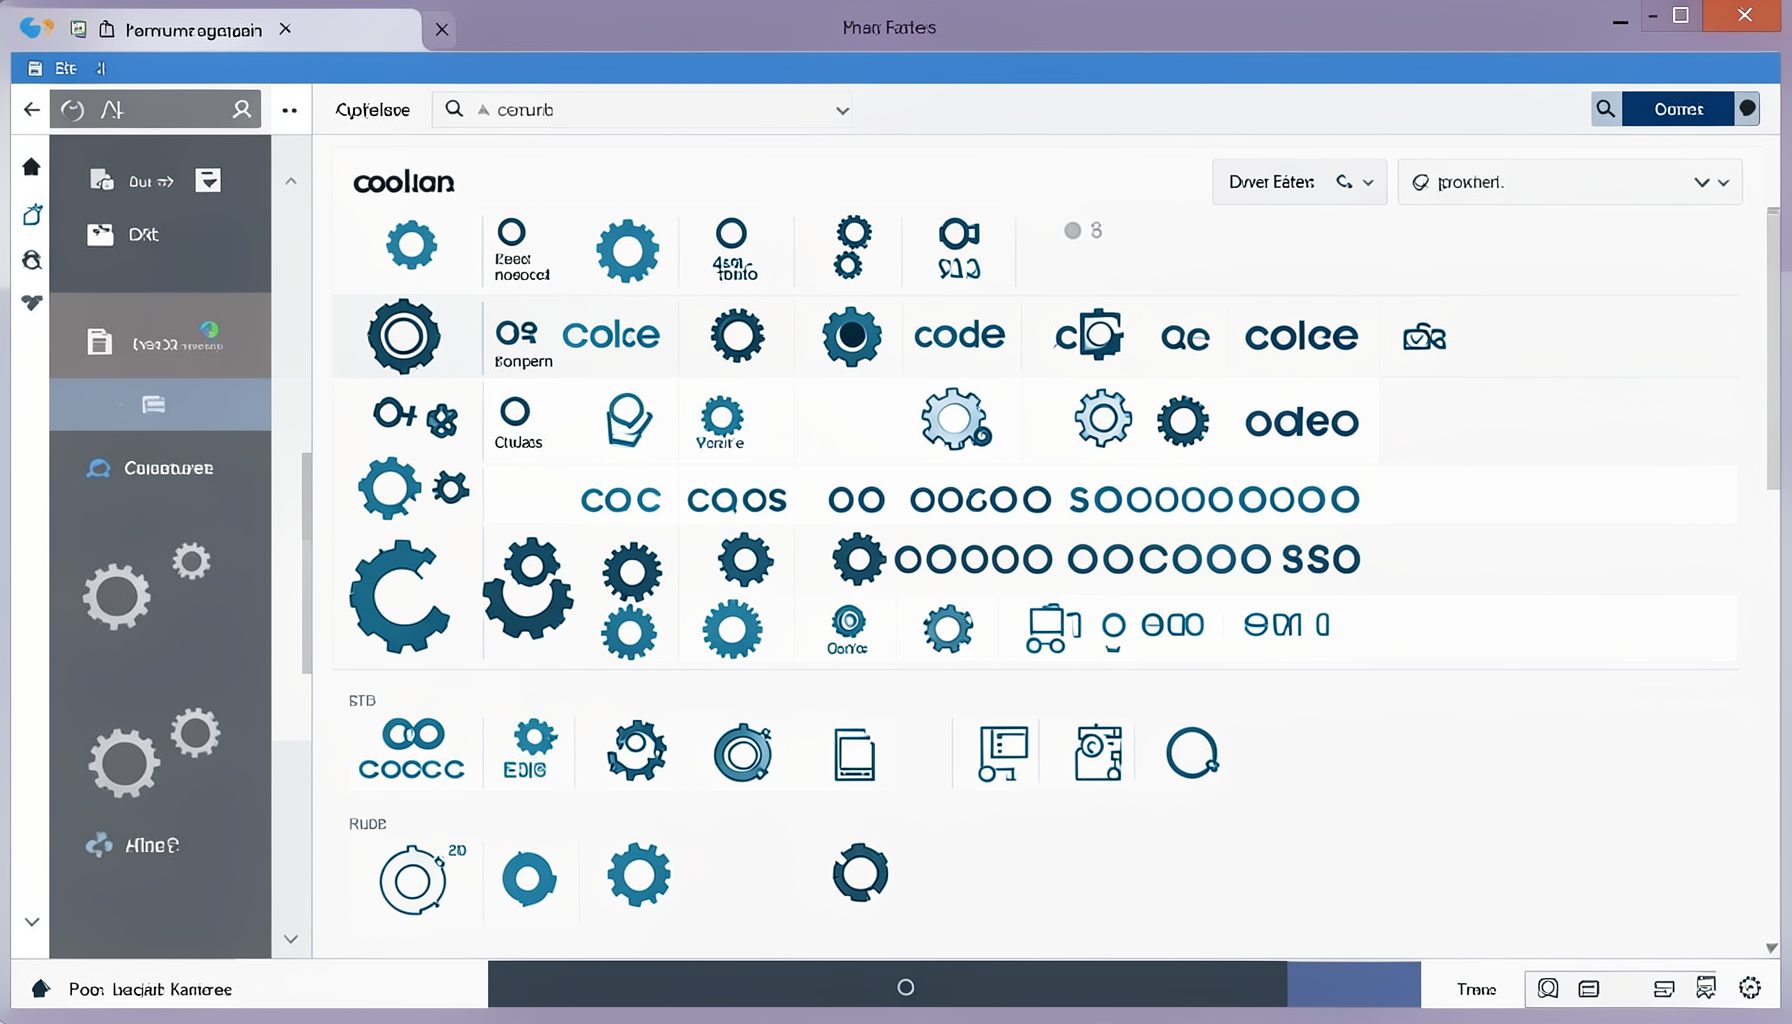Click 'Trane' in the status bar
The height and width of the screenshot is (1024, 1792).
(x=1476, y=989)
